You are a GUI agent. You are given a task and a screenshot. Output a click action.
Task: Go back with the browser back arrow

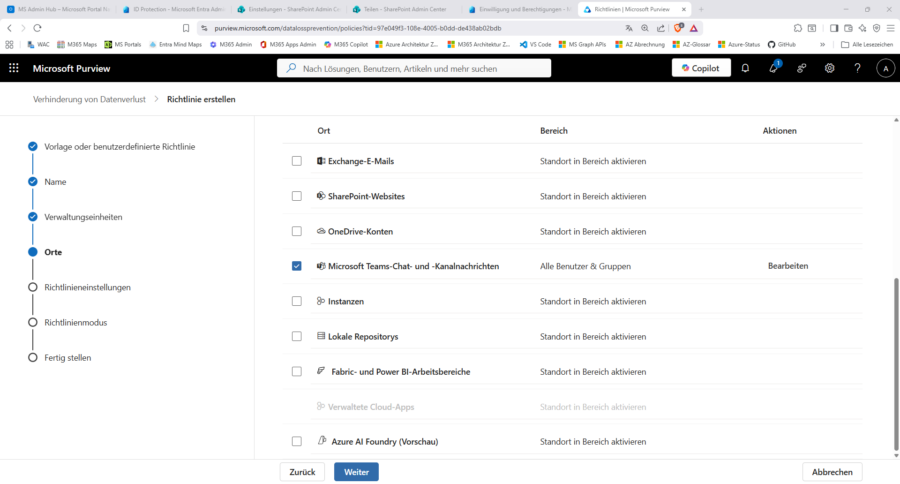click(10, 28)
